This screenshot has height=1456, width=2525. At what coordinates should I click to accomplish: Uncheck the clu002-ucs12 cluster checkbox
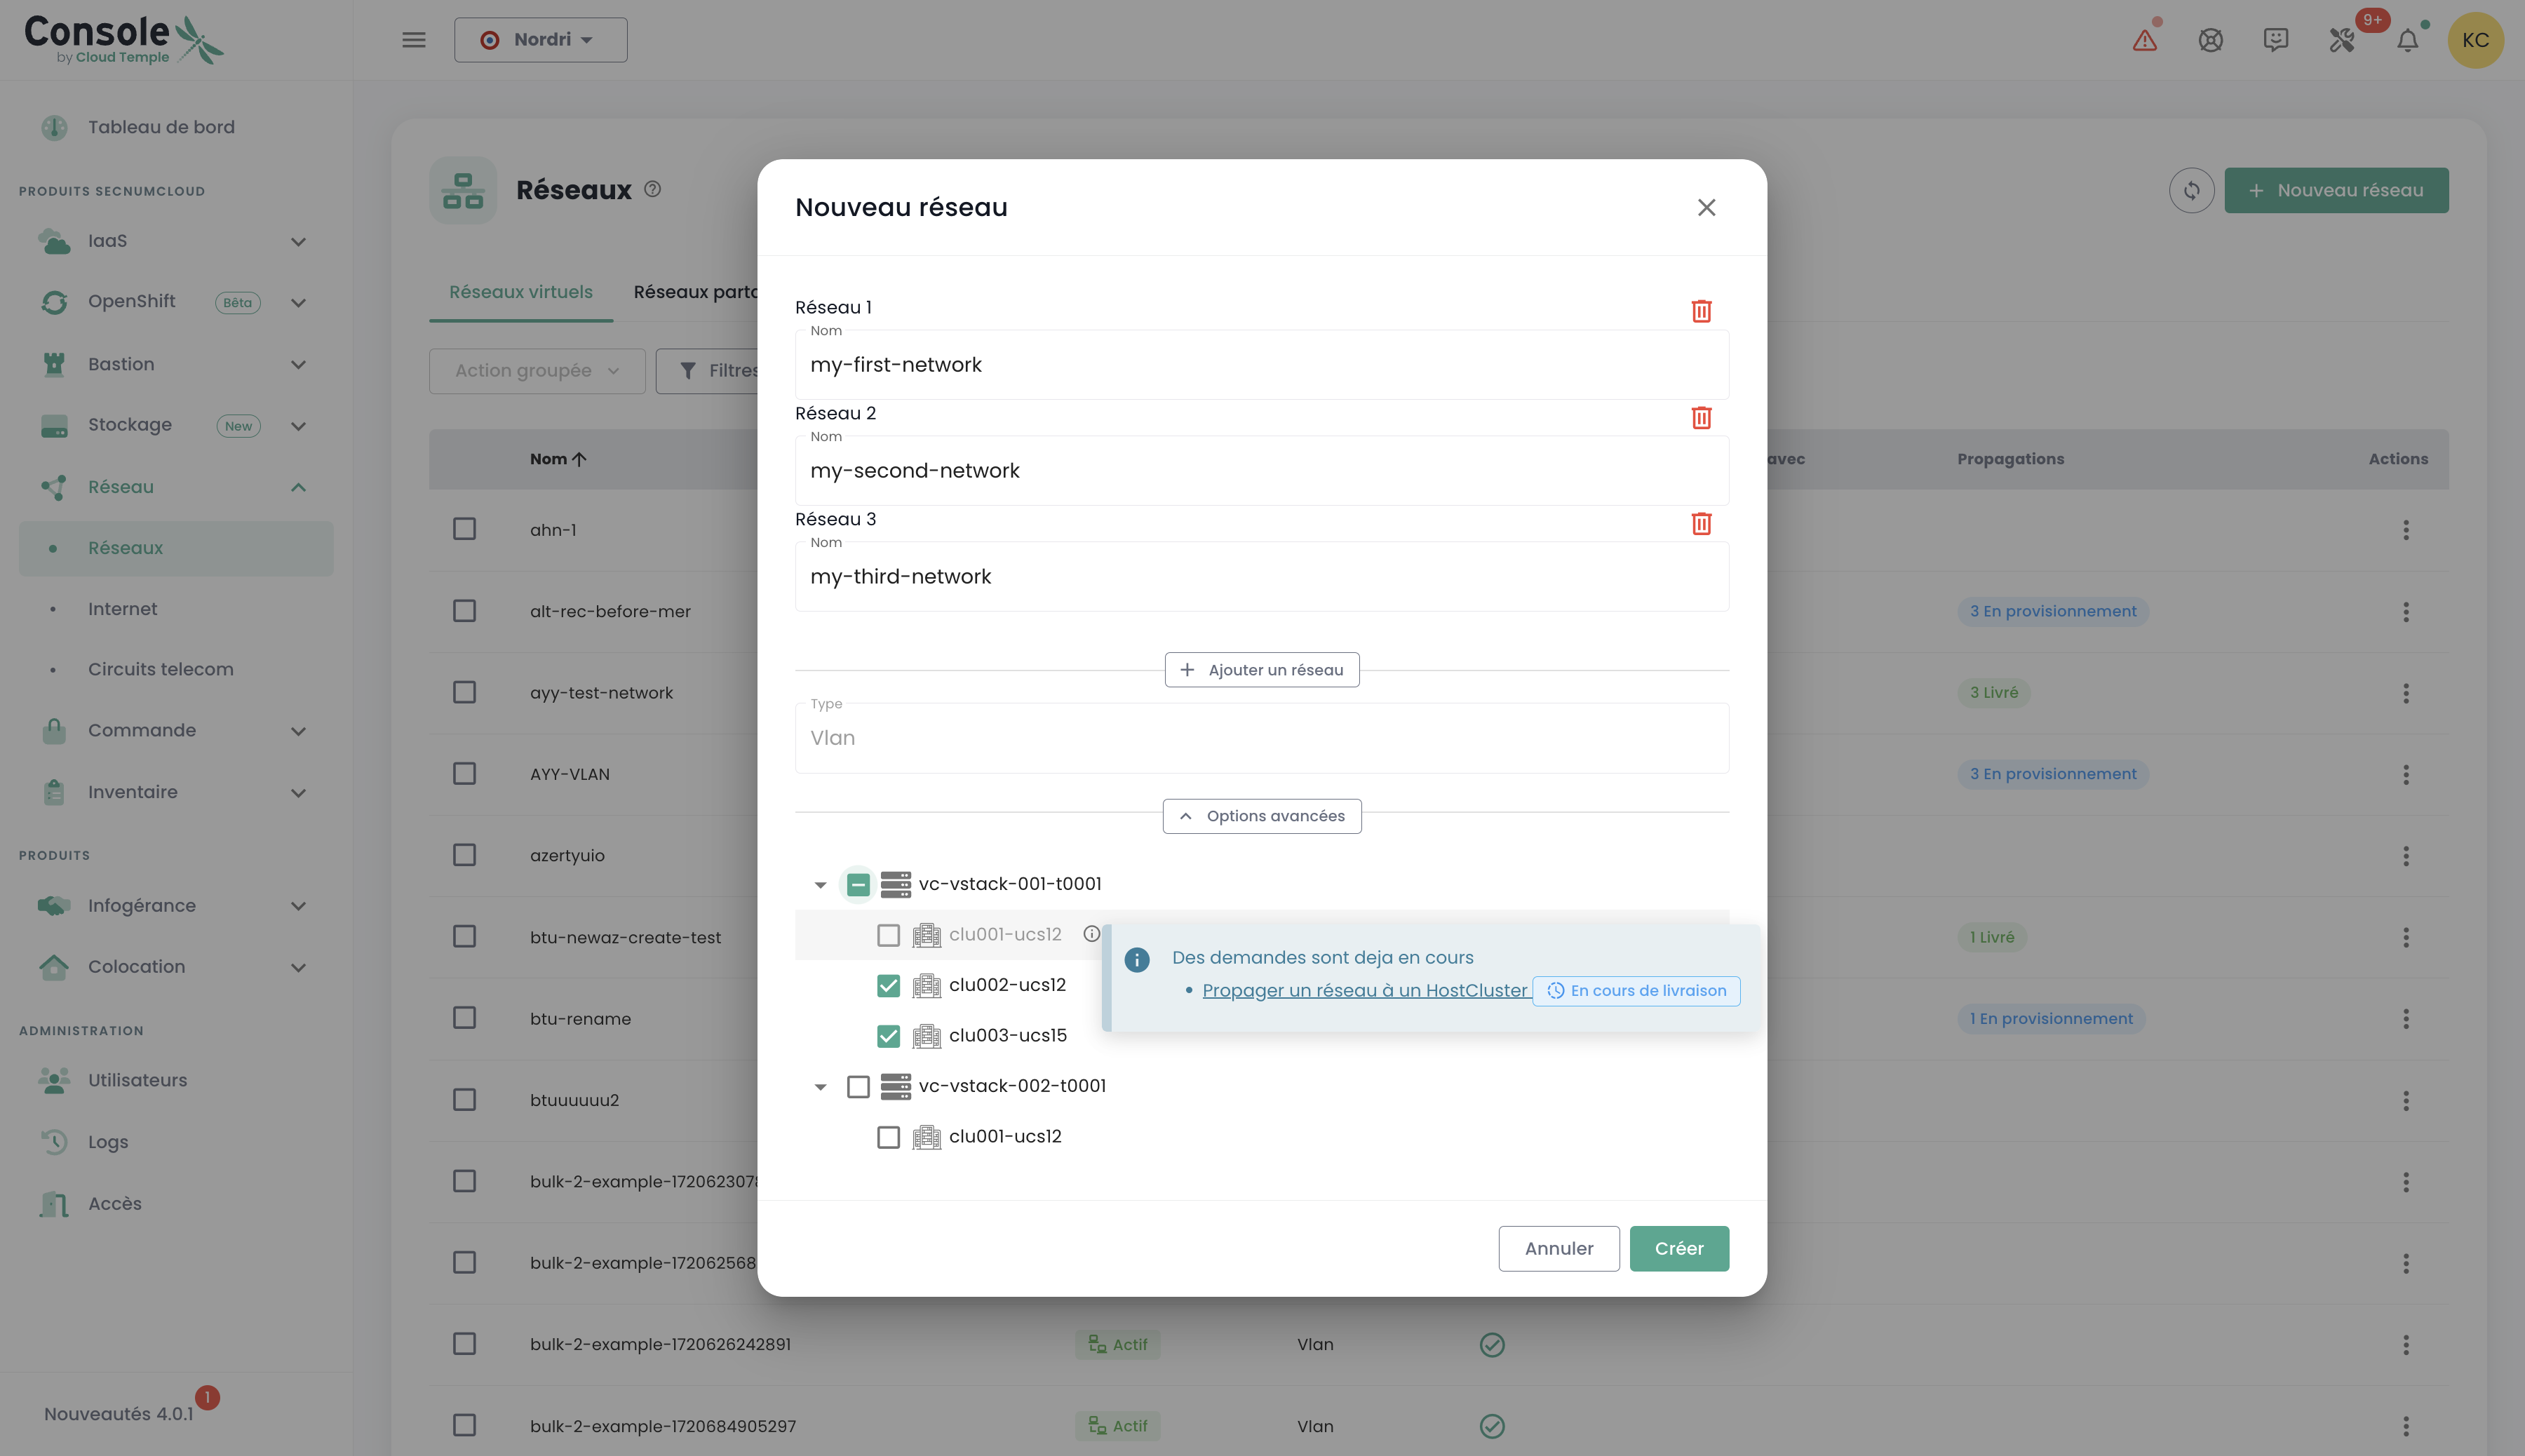888,985
